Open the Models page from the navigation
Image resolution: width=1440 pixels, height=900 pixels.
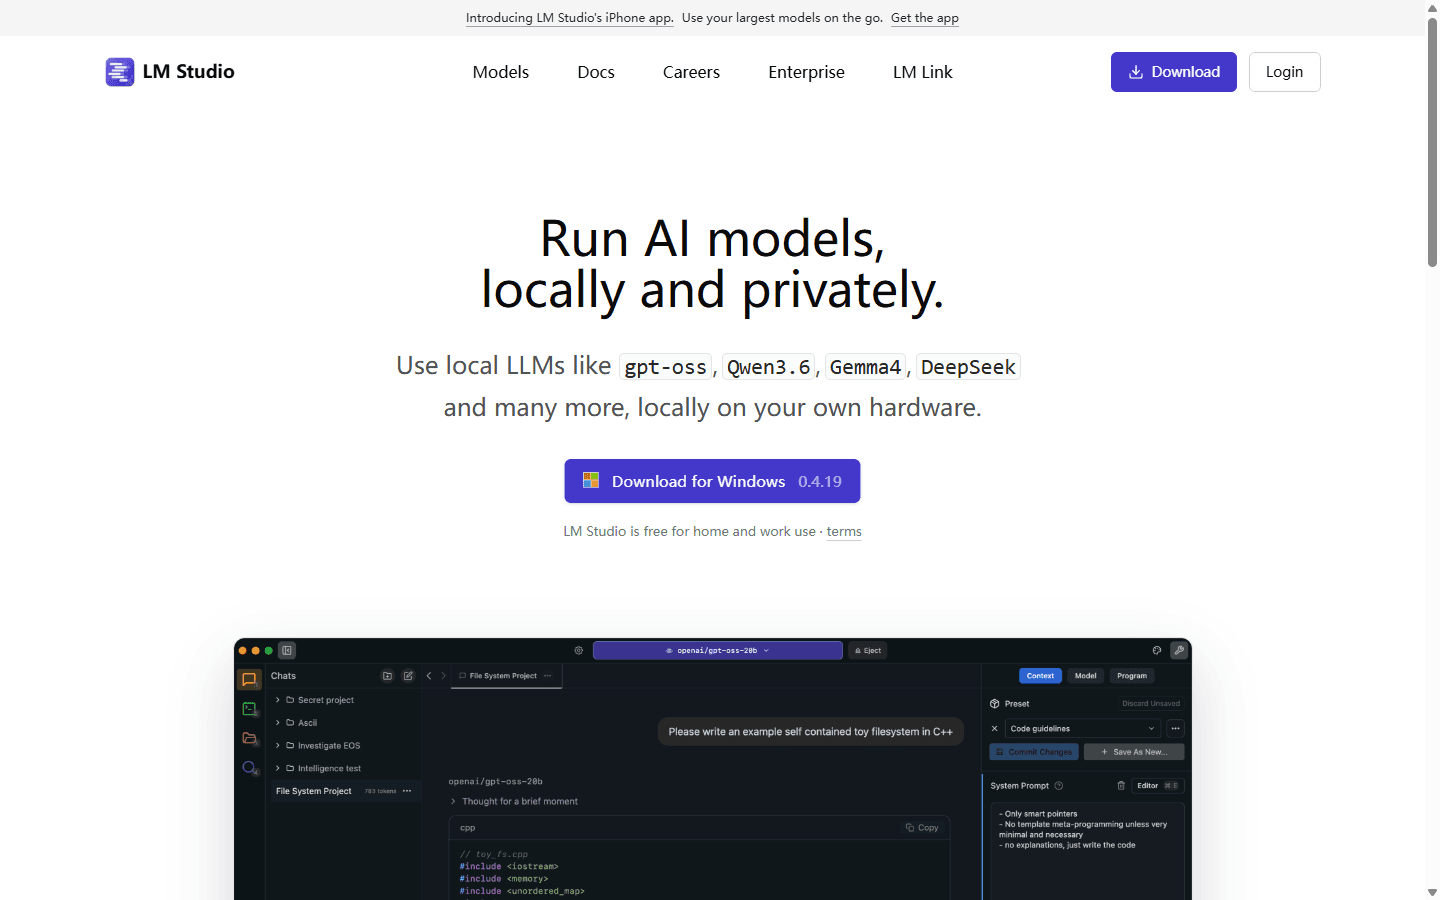click(x=501, y=72)
